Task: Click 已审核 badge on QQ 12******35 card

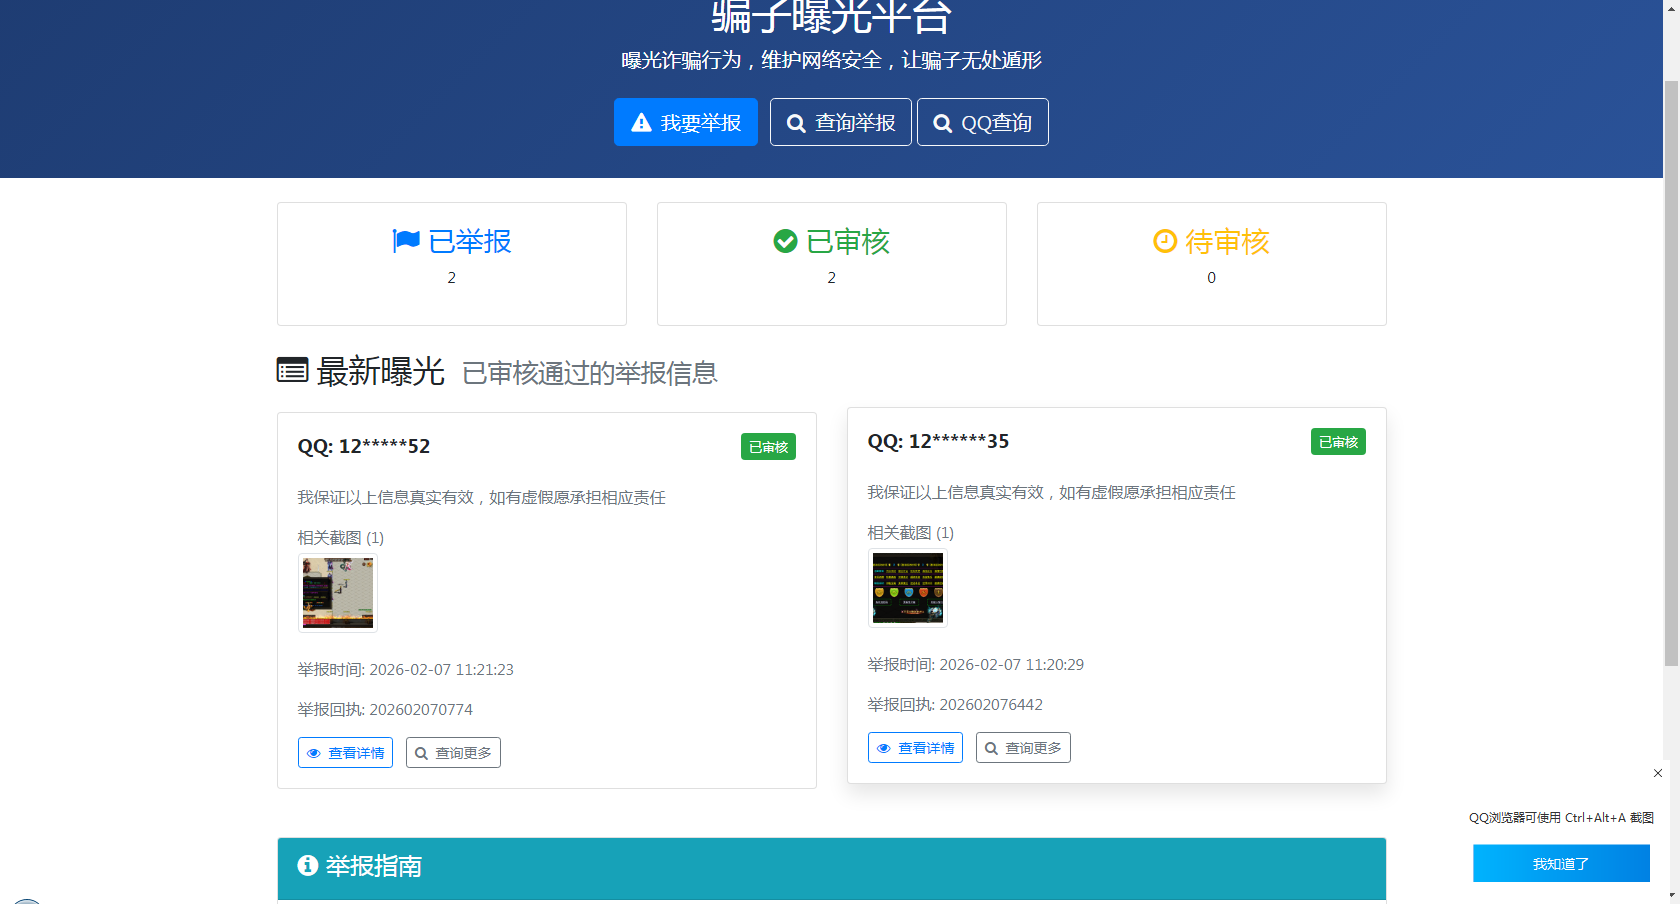Action: point(1338,442)
